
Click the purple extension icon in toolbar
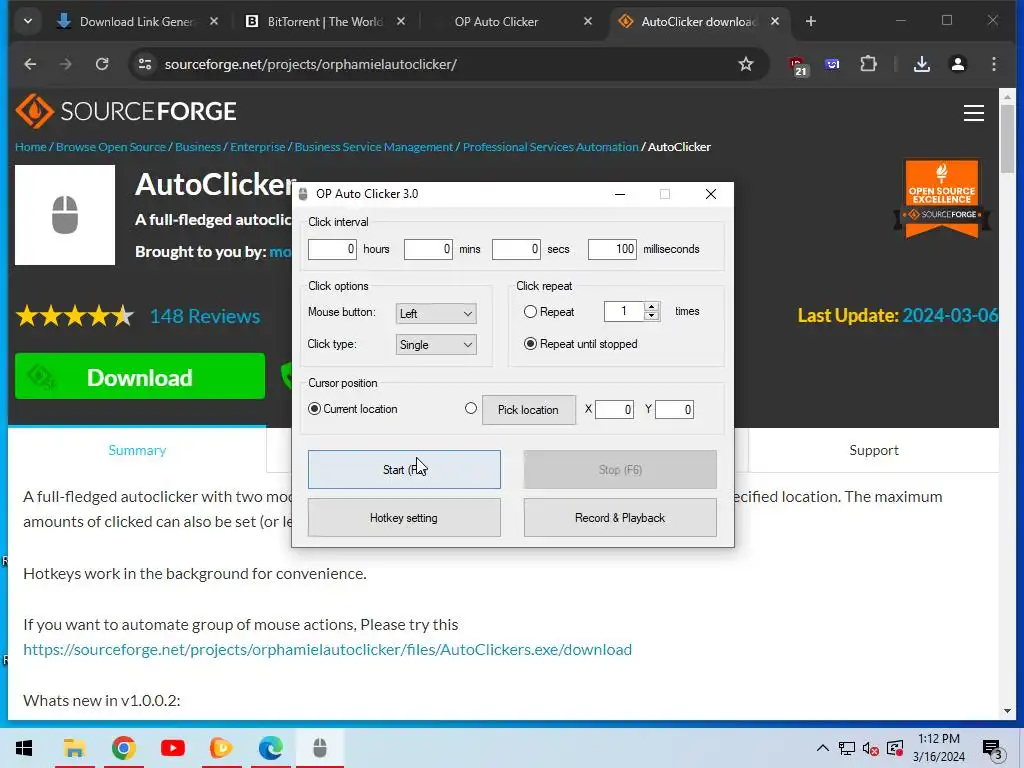pyautogui.click(x=832, y=64)
